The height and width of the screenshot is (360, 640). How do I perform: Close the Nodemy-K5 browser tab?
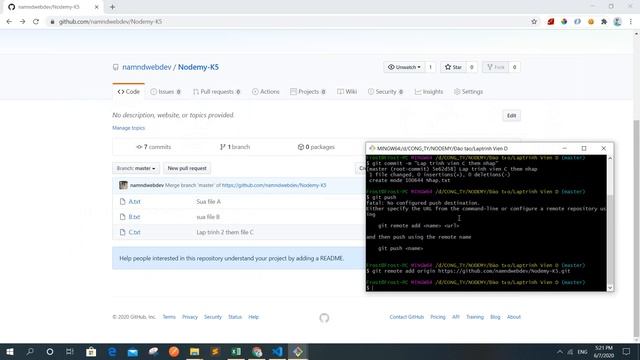tap(97, 7)
